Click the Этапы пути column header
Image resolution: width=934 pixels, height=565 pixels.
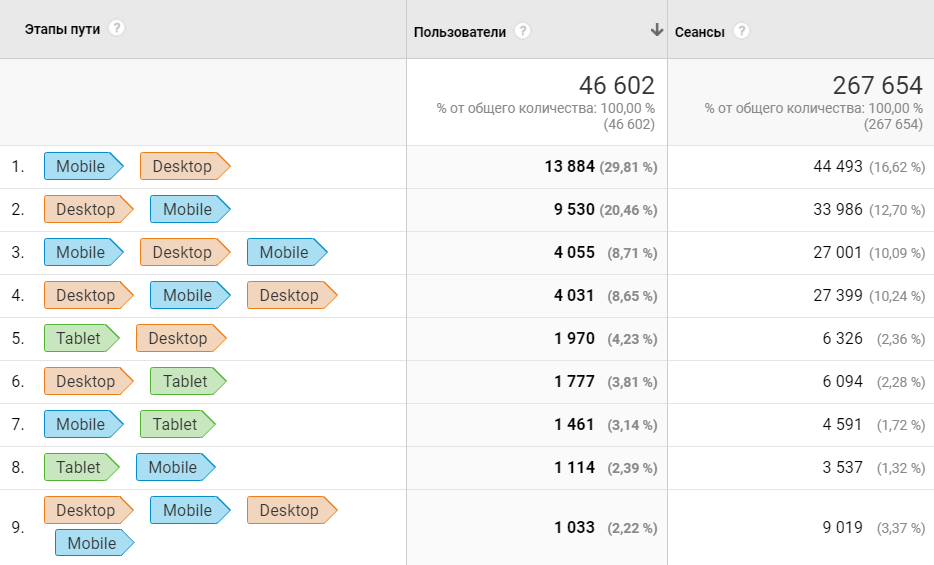pyautogui.click(x=62, y=29)
